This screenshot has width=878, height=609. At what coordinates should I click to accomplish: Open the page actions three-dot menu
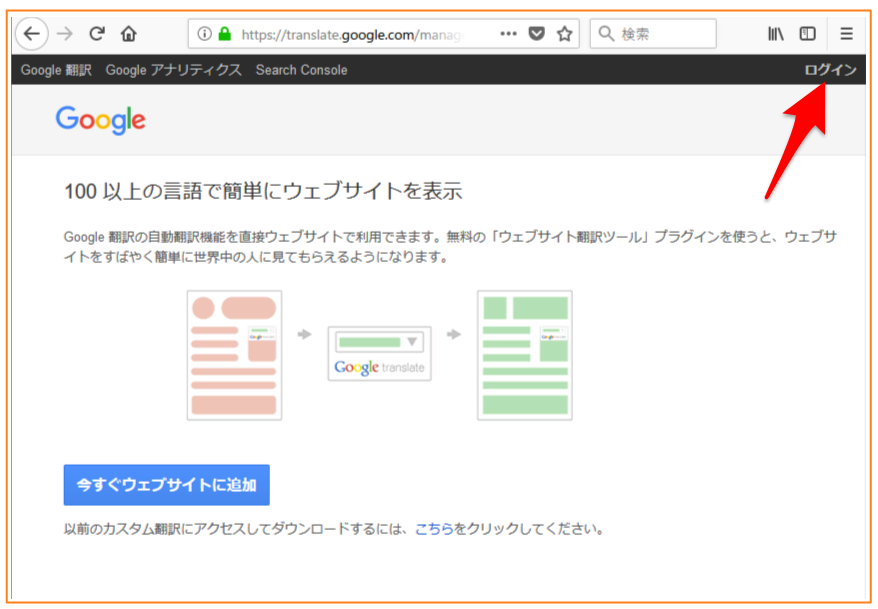[508, 34]
